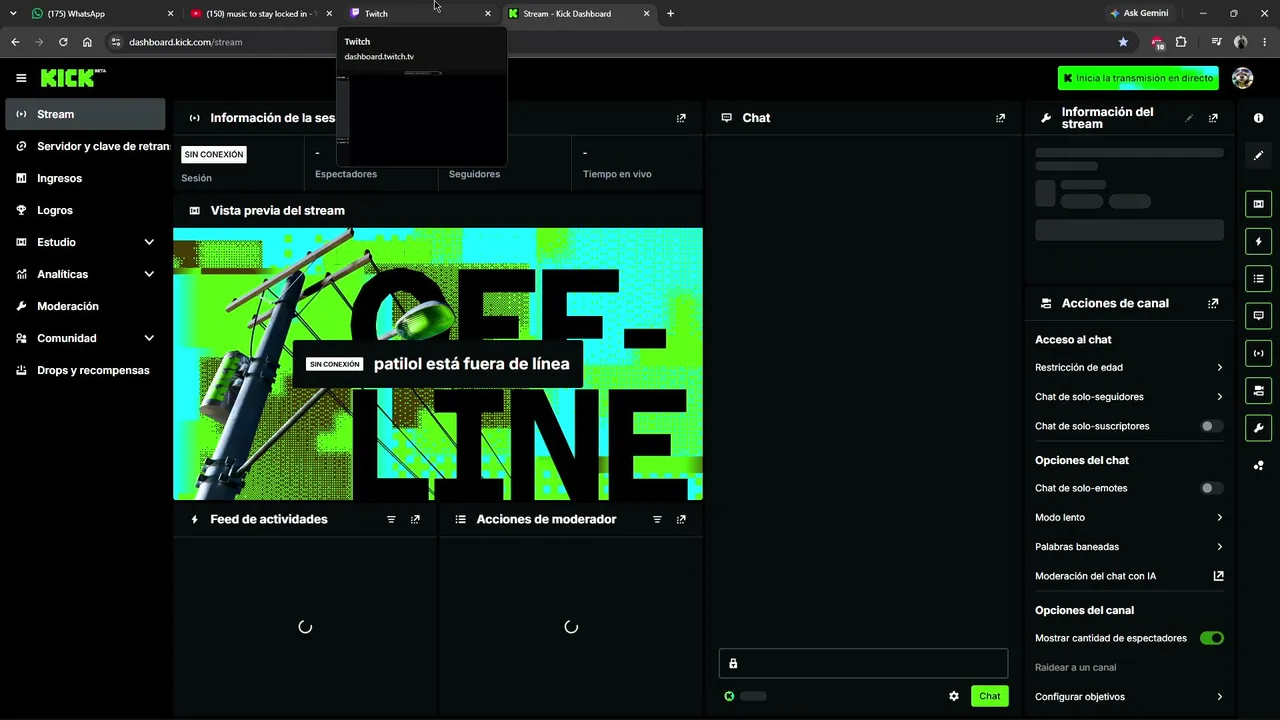
Task: Click Inicia la transmisión en directo
Action: point(1138,78)
